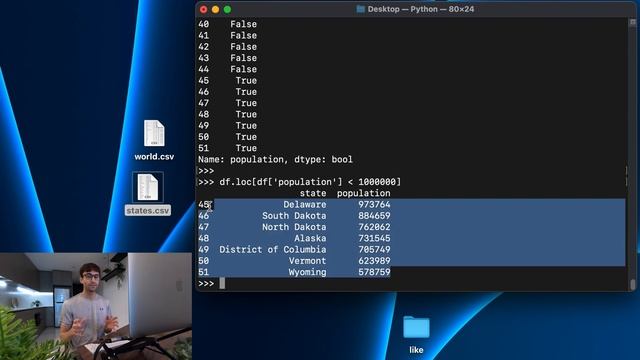The width and height of the screenshot is (640, 360).
Task: Click 'District of Columbia' in output
Action: coord(273,249)
